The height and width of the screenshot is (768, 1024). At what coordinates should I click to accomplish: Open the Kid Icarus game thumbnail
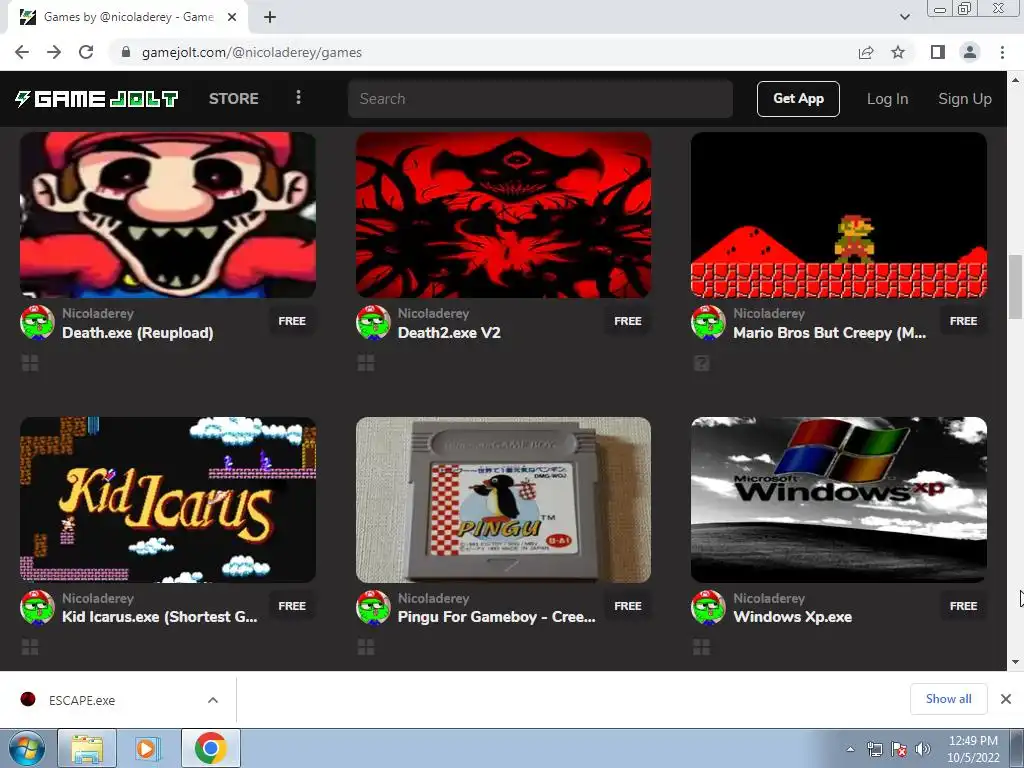pos(168,500)
